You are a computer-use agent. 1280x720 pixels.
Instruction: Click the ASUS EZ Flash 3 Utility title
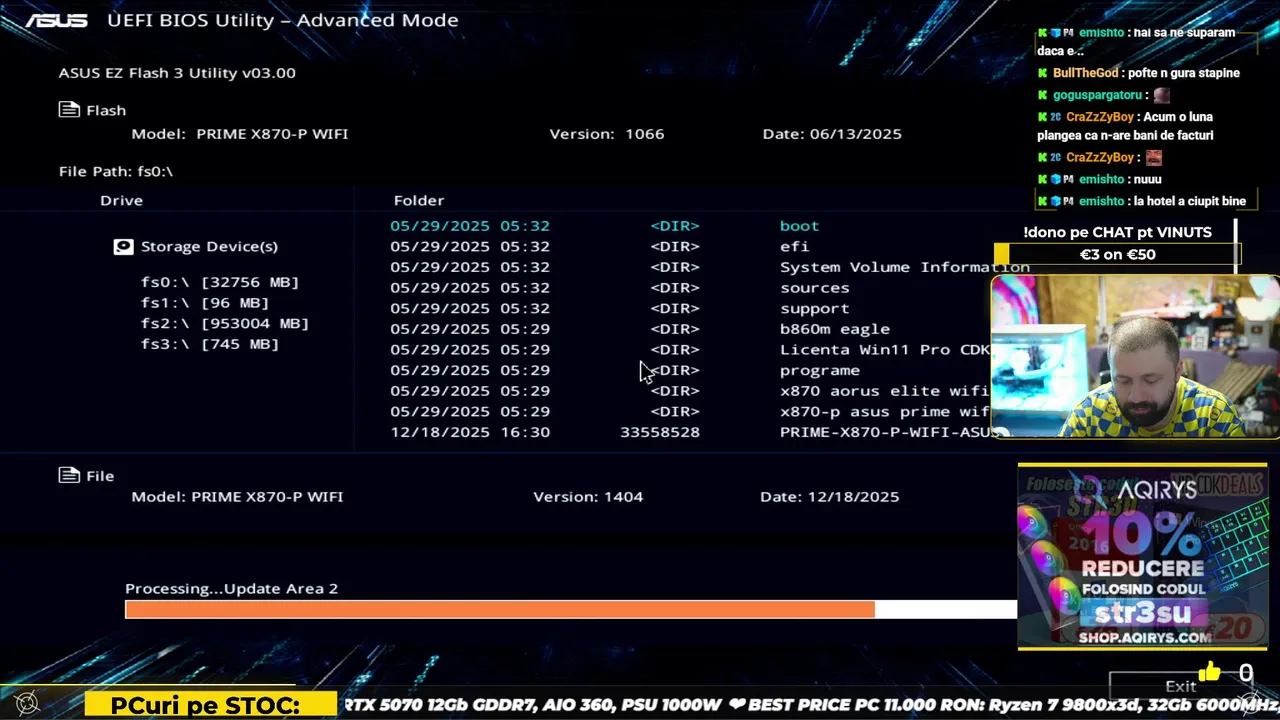[x=177, y=72]
